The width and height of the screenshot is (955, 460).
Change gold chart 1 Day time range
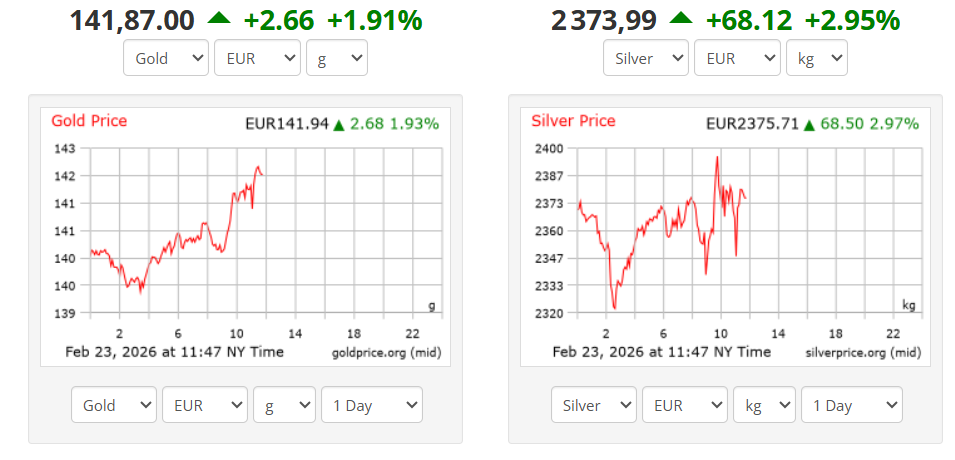click(x=372, y=405)
